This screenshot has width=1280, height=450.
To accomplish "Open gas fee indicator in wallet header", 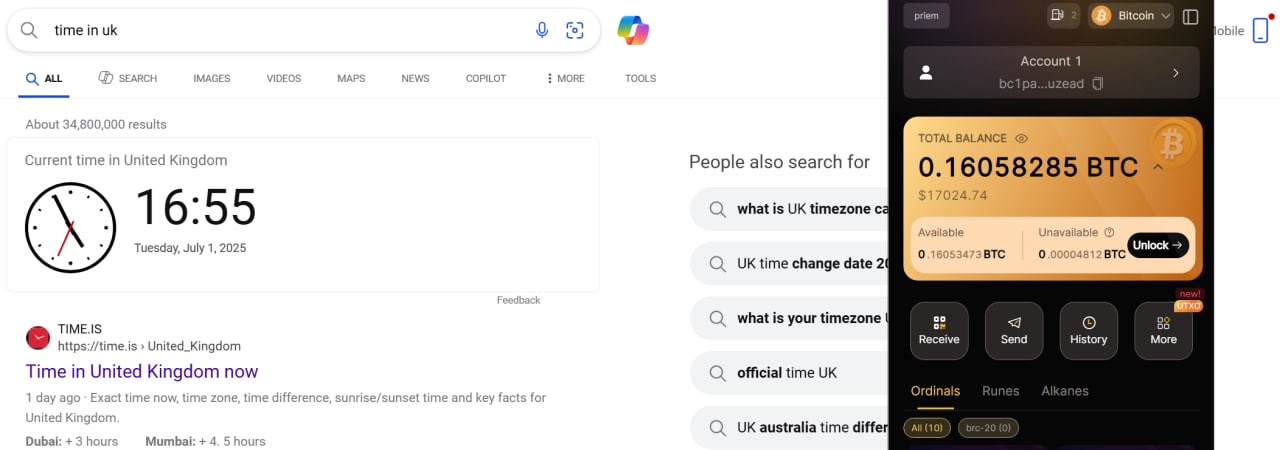I will pos(1063,16).
